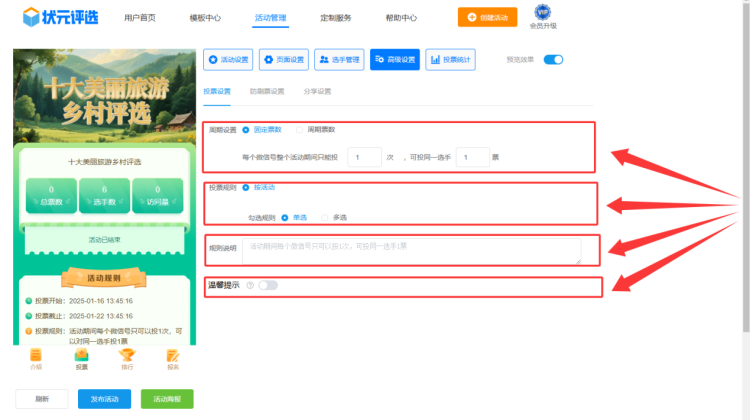Tap the 排行 trophy icon
Screen dimensions: 750x420
[127, 357]
